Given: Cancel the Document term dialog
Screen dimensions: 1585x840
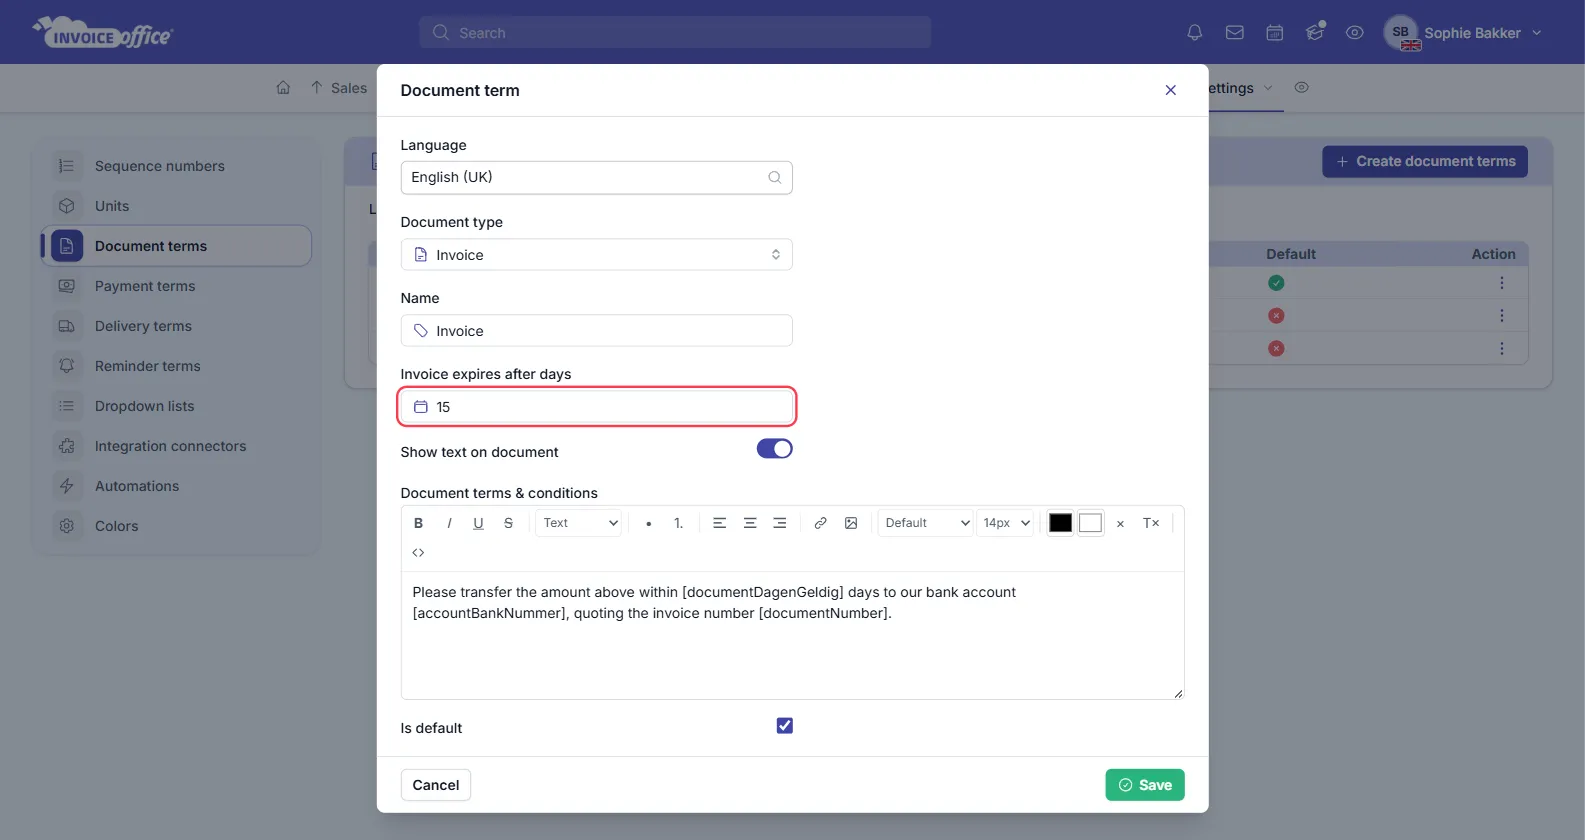Looking at the screenshot, I should click(436, 785).
